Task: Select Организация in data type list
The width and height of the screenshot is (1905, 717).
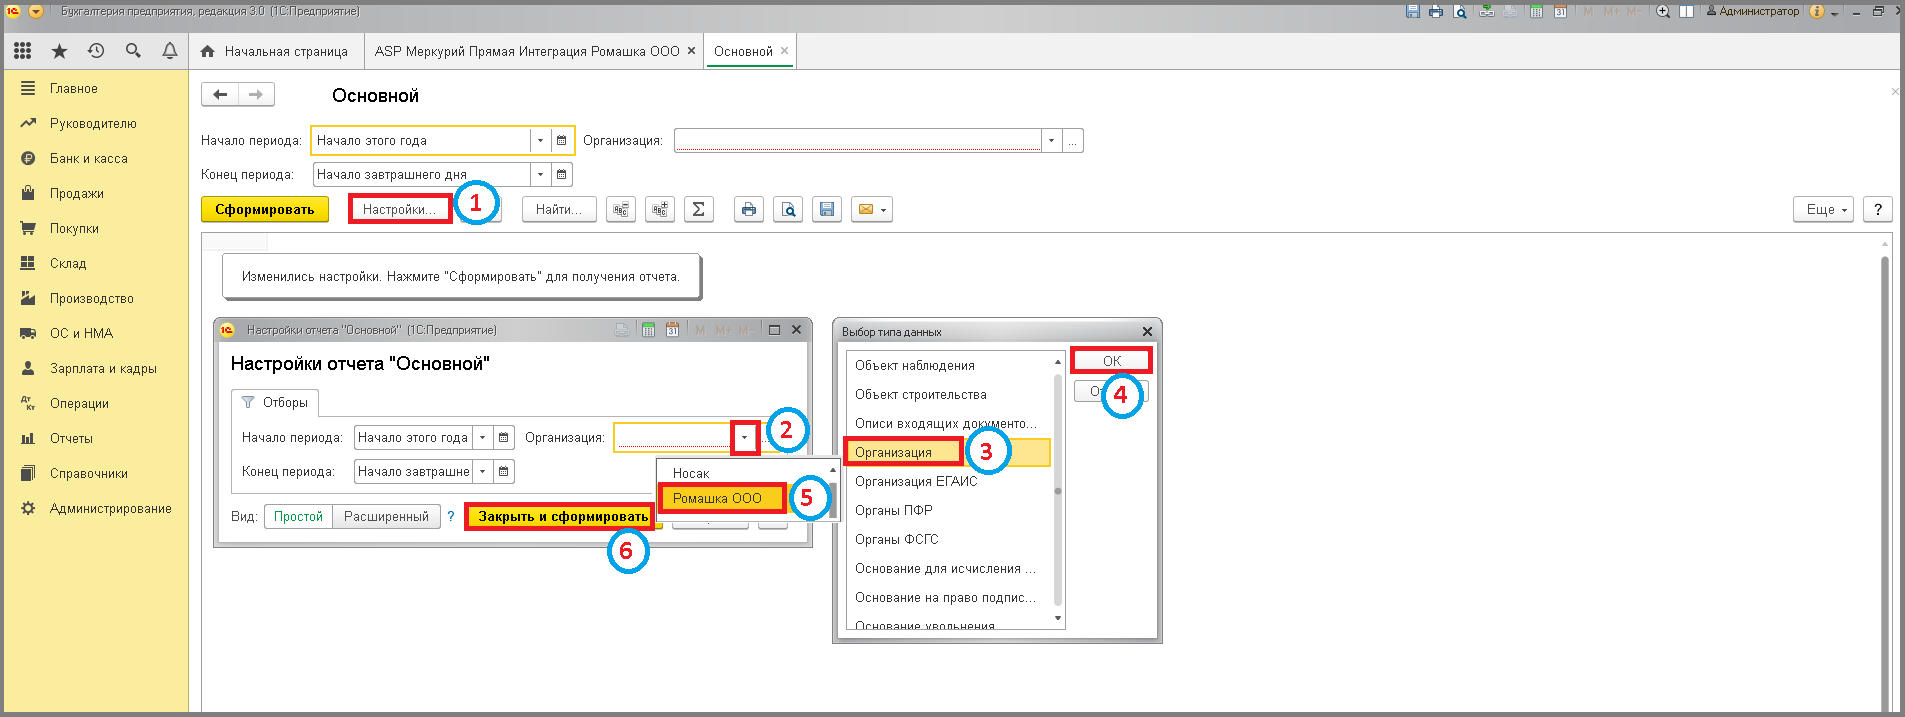Action: coord(948,453)
